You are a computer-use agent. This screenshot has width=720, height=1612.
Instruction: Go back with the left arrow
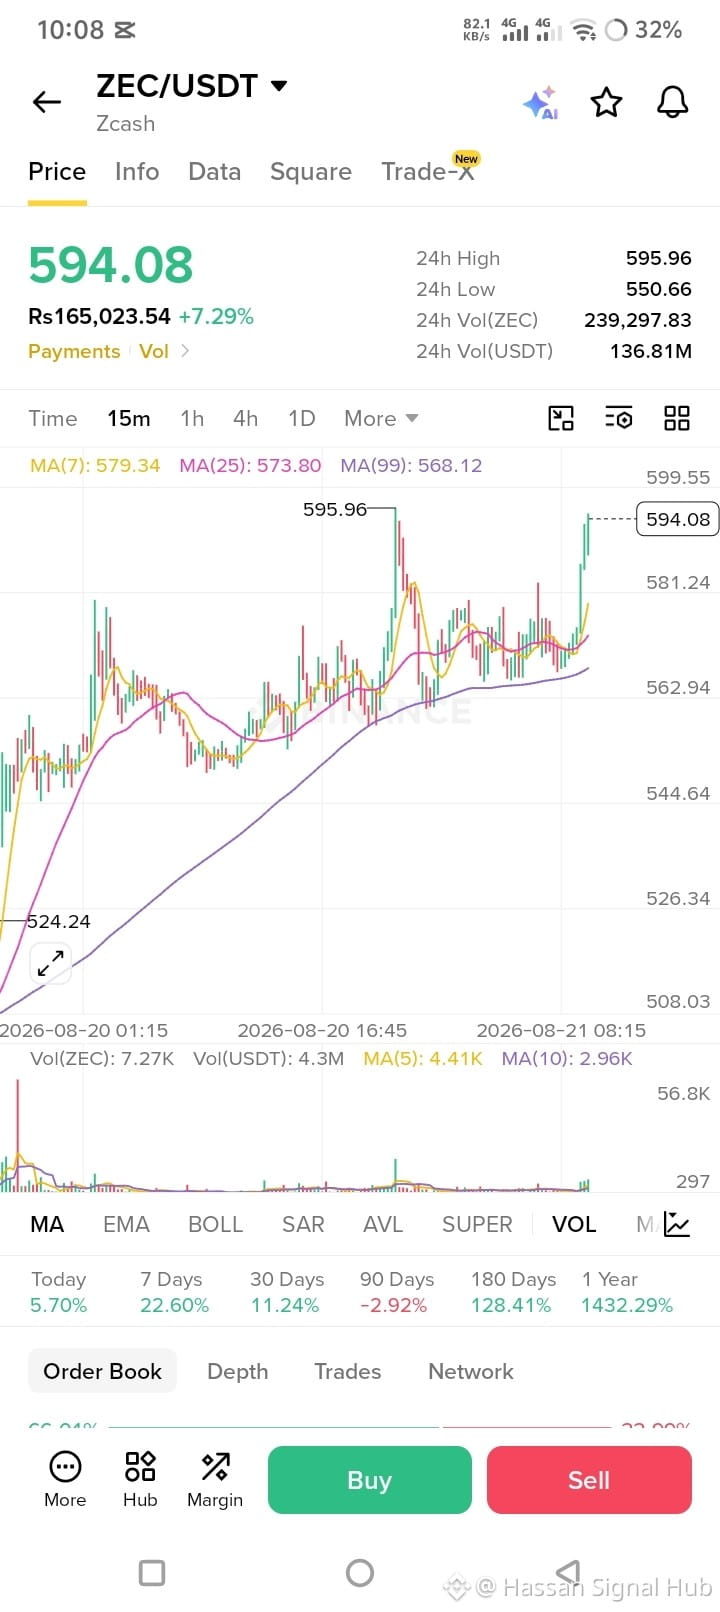click(x=47, y=102)
